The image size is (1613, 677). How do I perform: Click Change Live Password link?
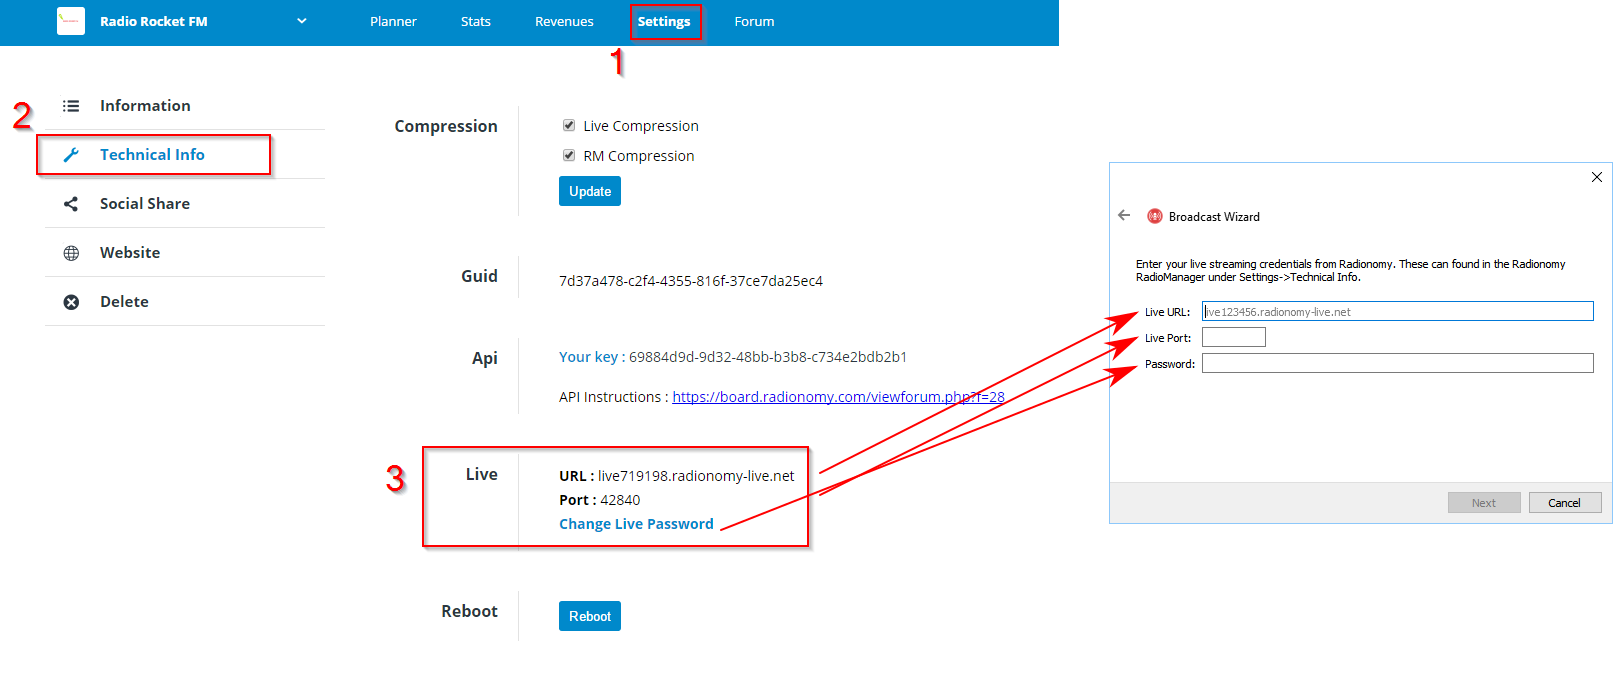tap(636, 524)
